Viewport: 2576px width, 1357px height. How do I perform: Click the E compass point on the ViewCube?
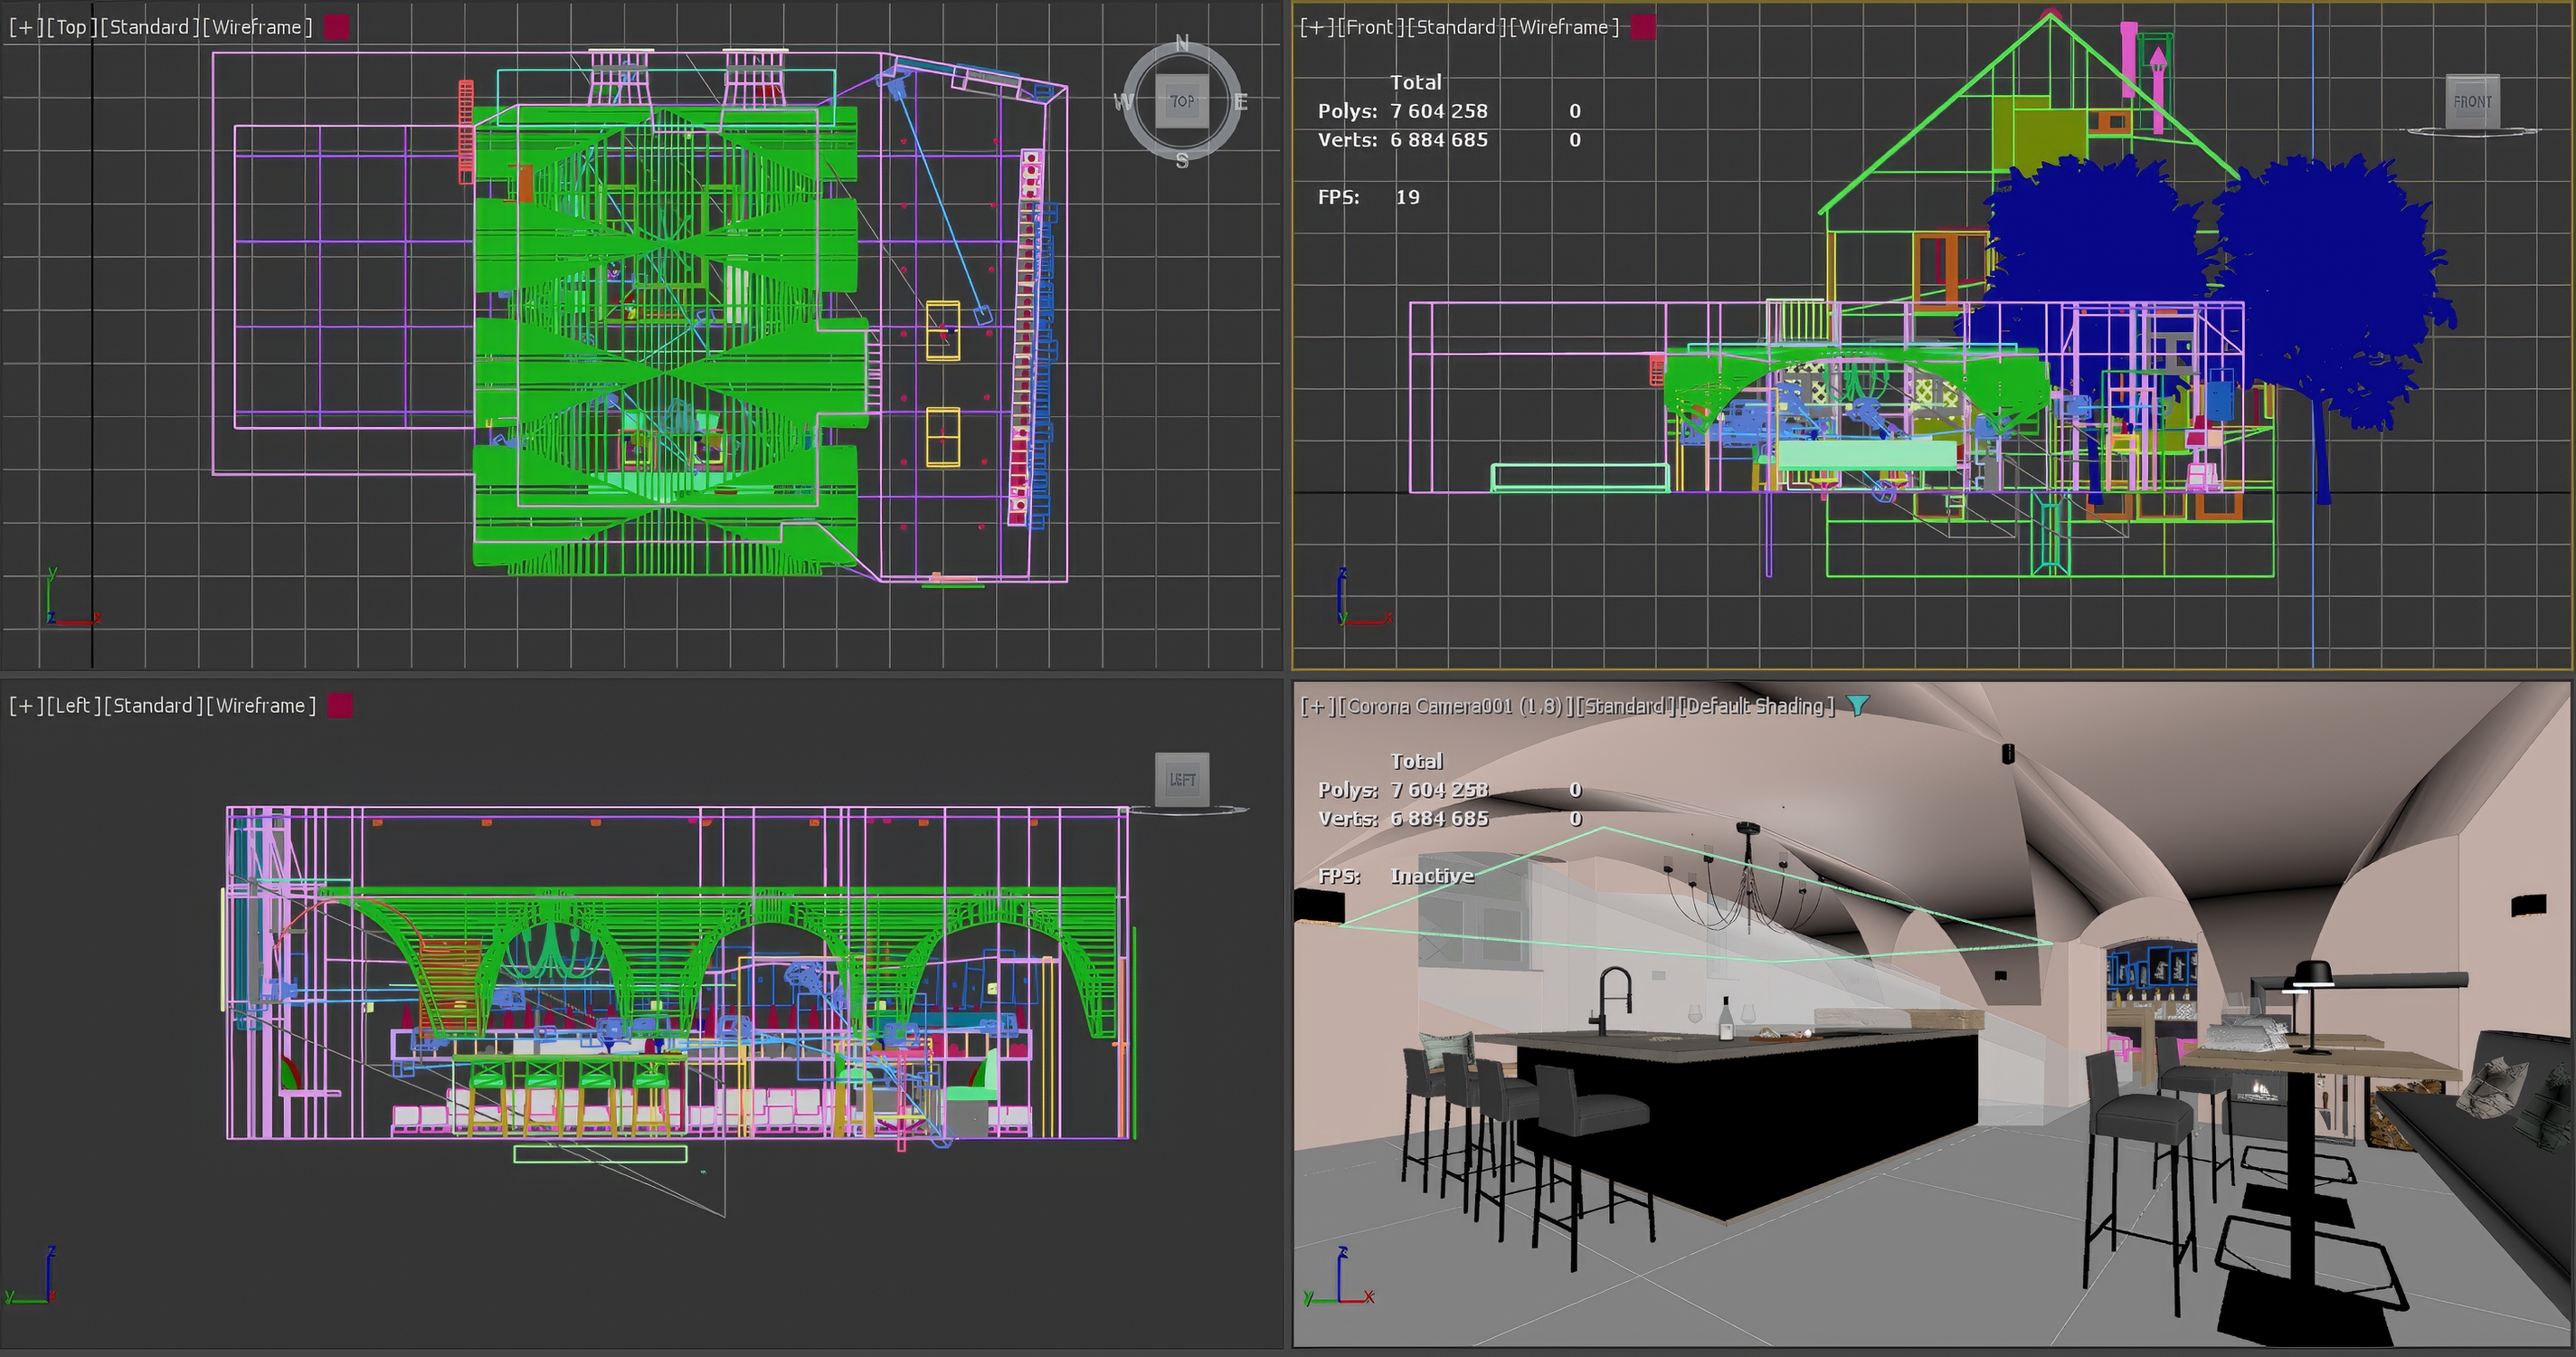point(1241,101)
